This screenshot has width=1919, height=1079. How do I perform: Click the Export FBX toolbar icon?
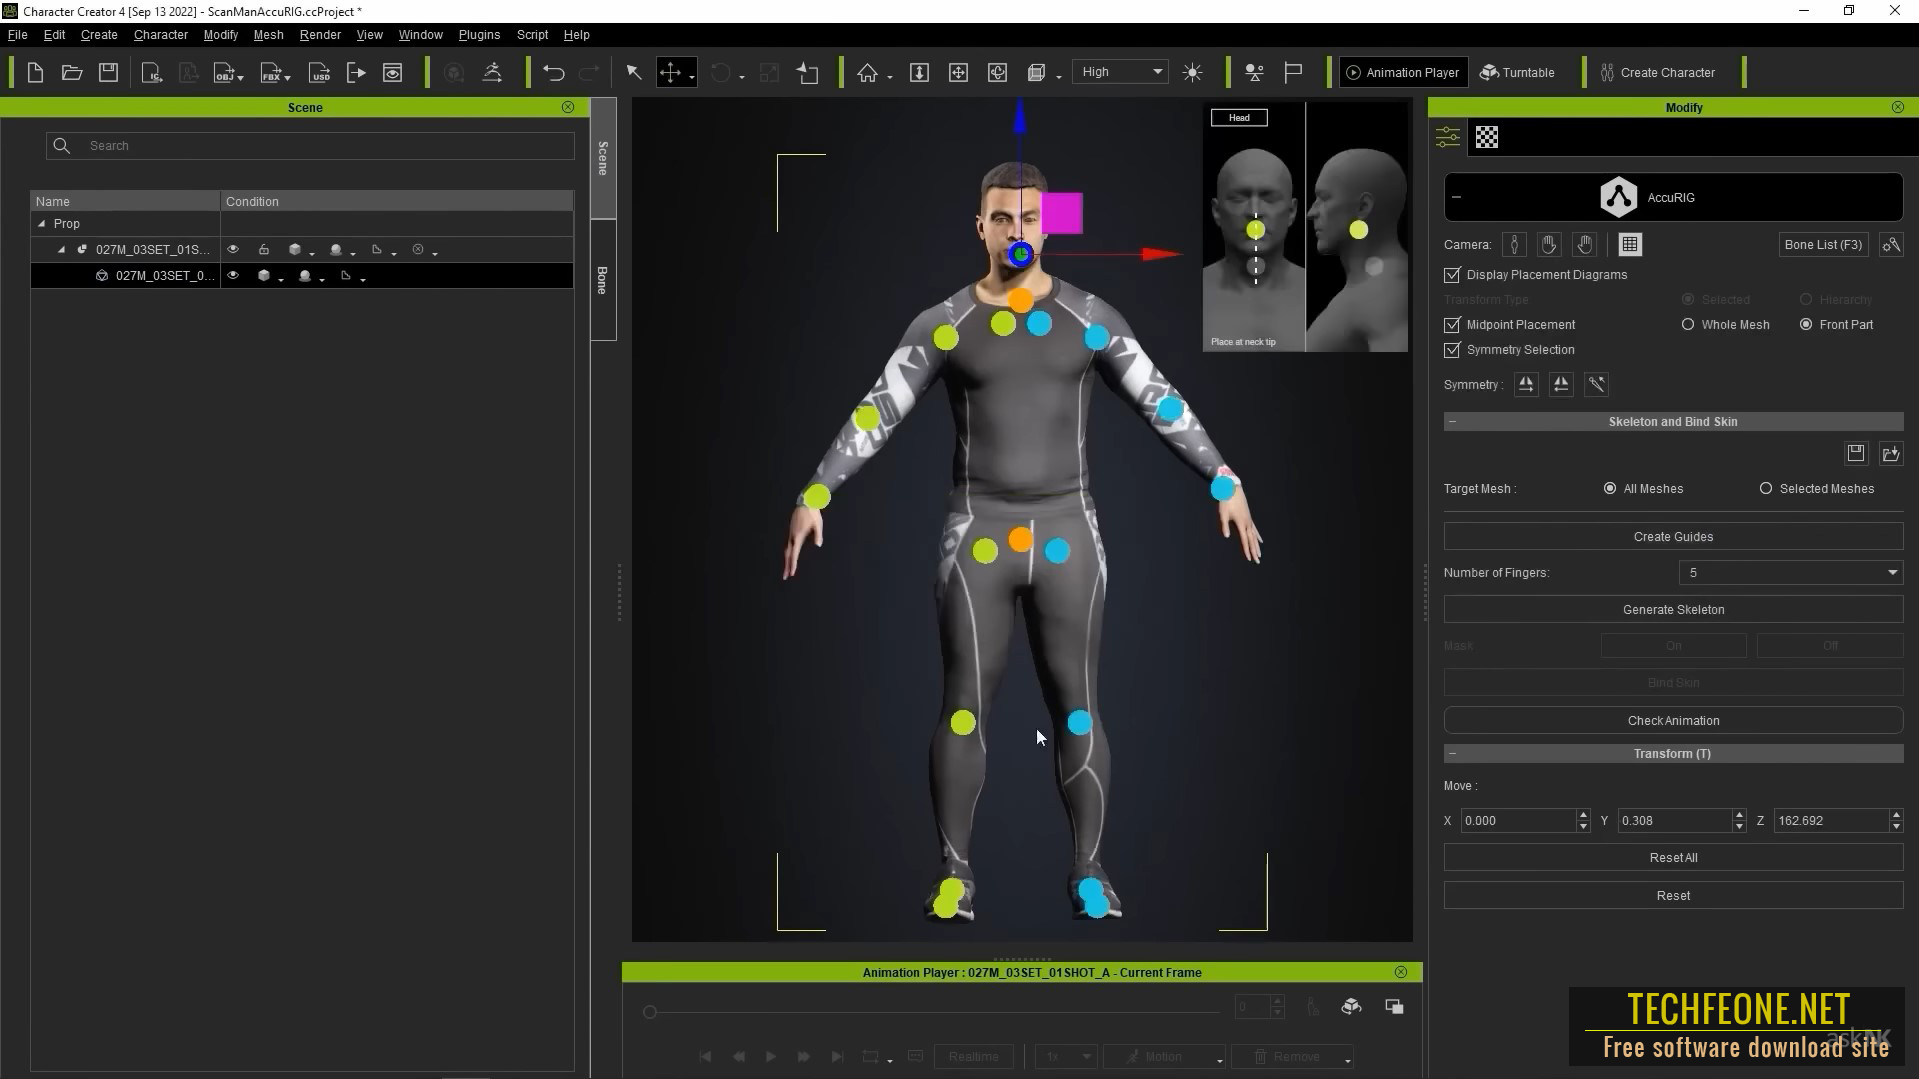(x=272, y=72)
